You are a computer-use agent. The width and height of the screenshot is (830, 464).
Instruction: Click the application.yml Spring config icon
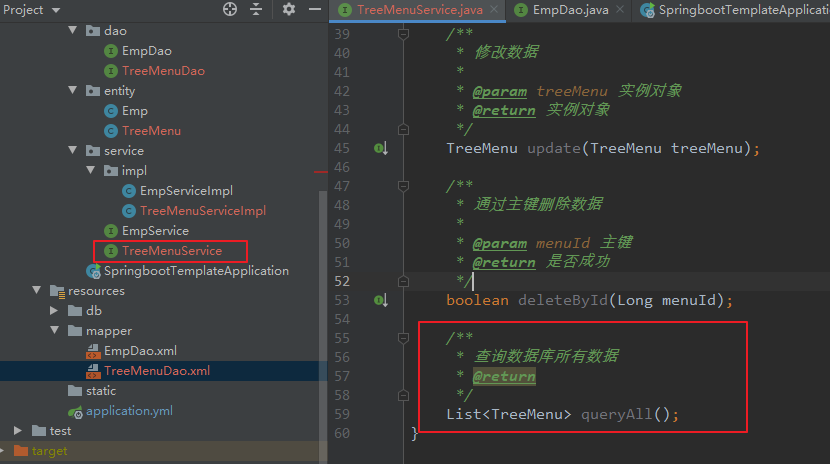click(x=75, y=411)
